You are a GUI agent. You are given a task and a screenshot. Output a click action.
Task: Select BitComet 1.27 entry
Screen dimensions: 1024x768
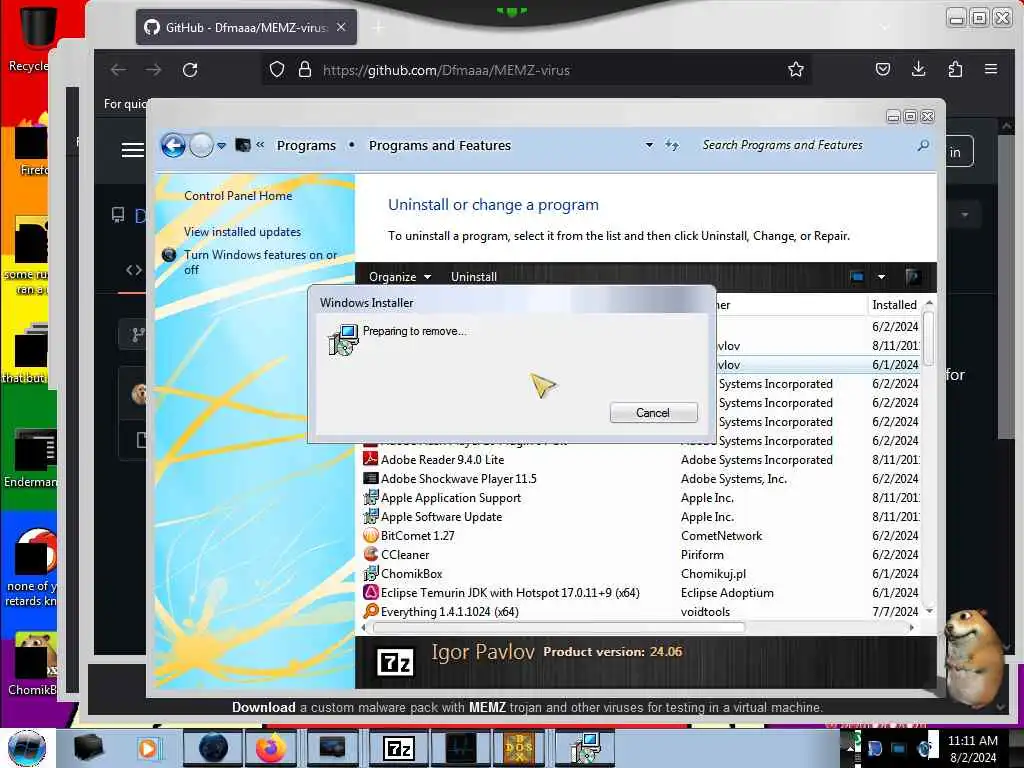417,536
